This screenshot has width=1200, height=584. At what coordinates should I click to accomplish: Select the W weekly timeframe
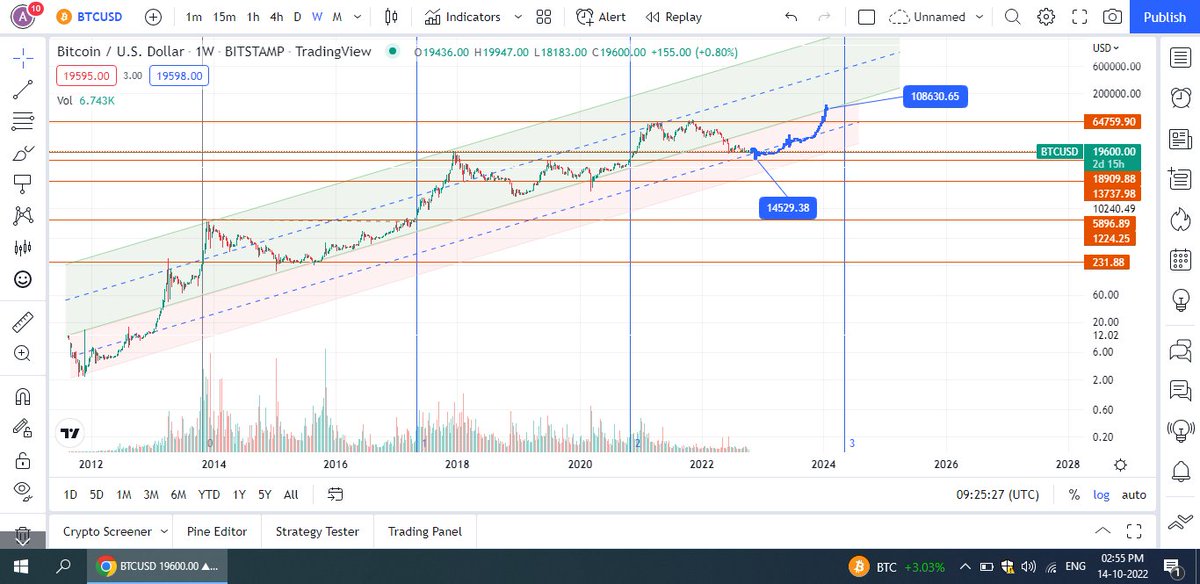point(316,17)
